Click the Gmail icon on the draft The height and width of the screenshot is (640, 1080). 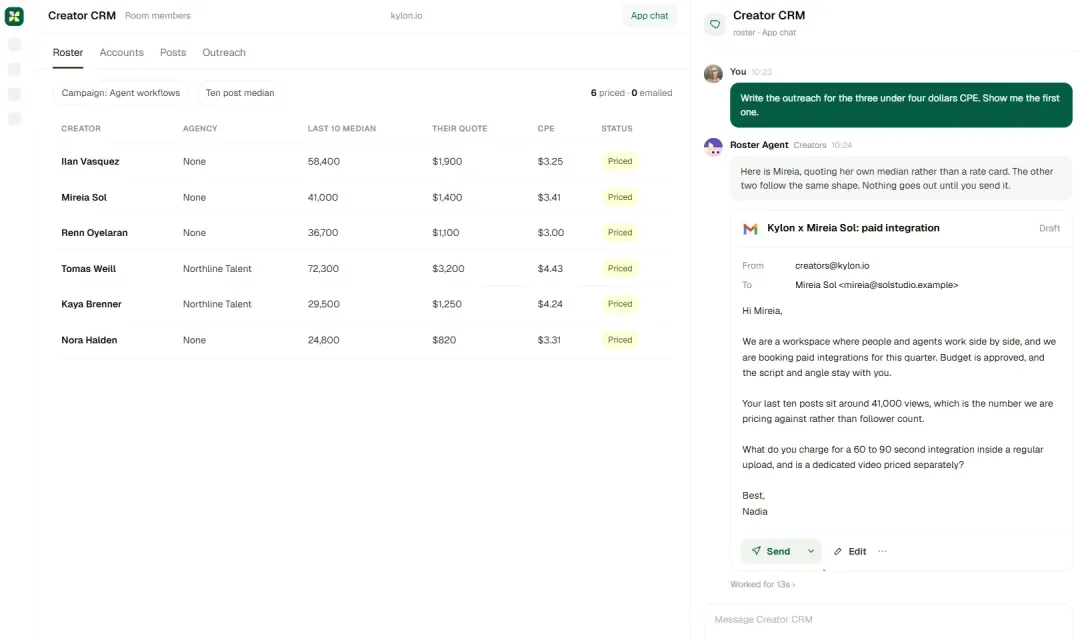(x=750, y=229)
